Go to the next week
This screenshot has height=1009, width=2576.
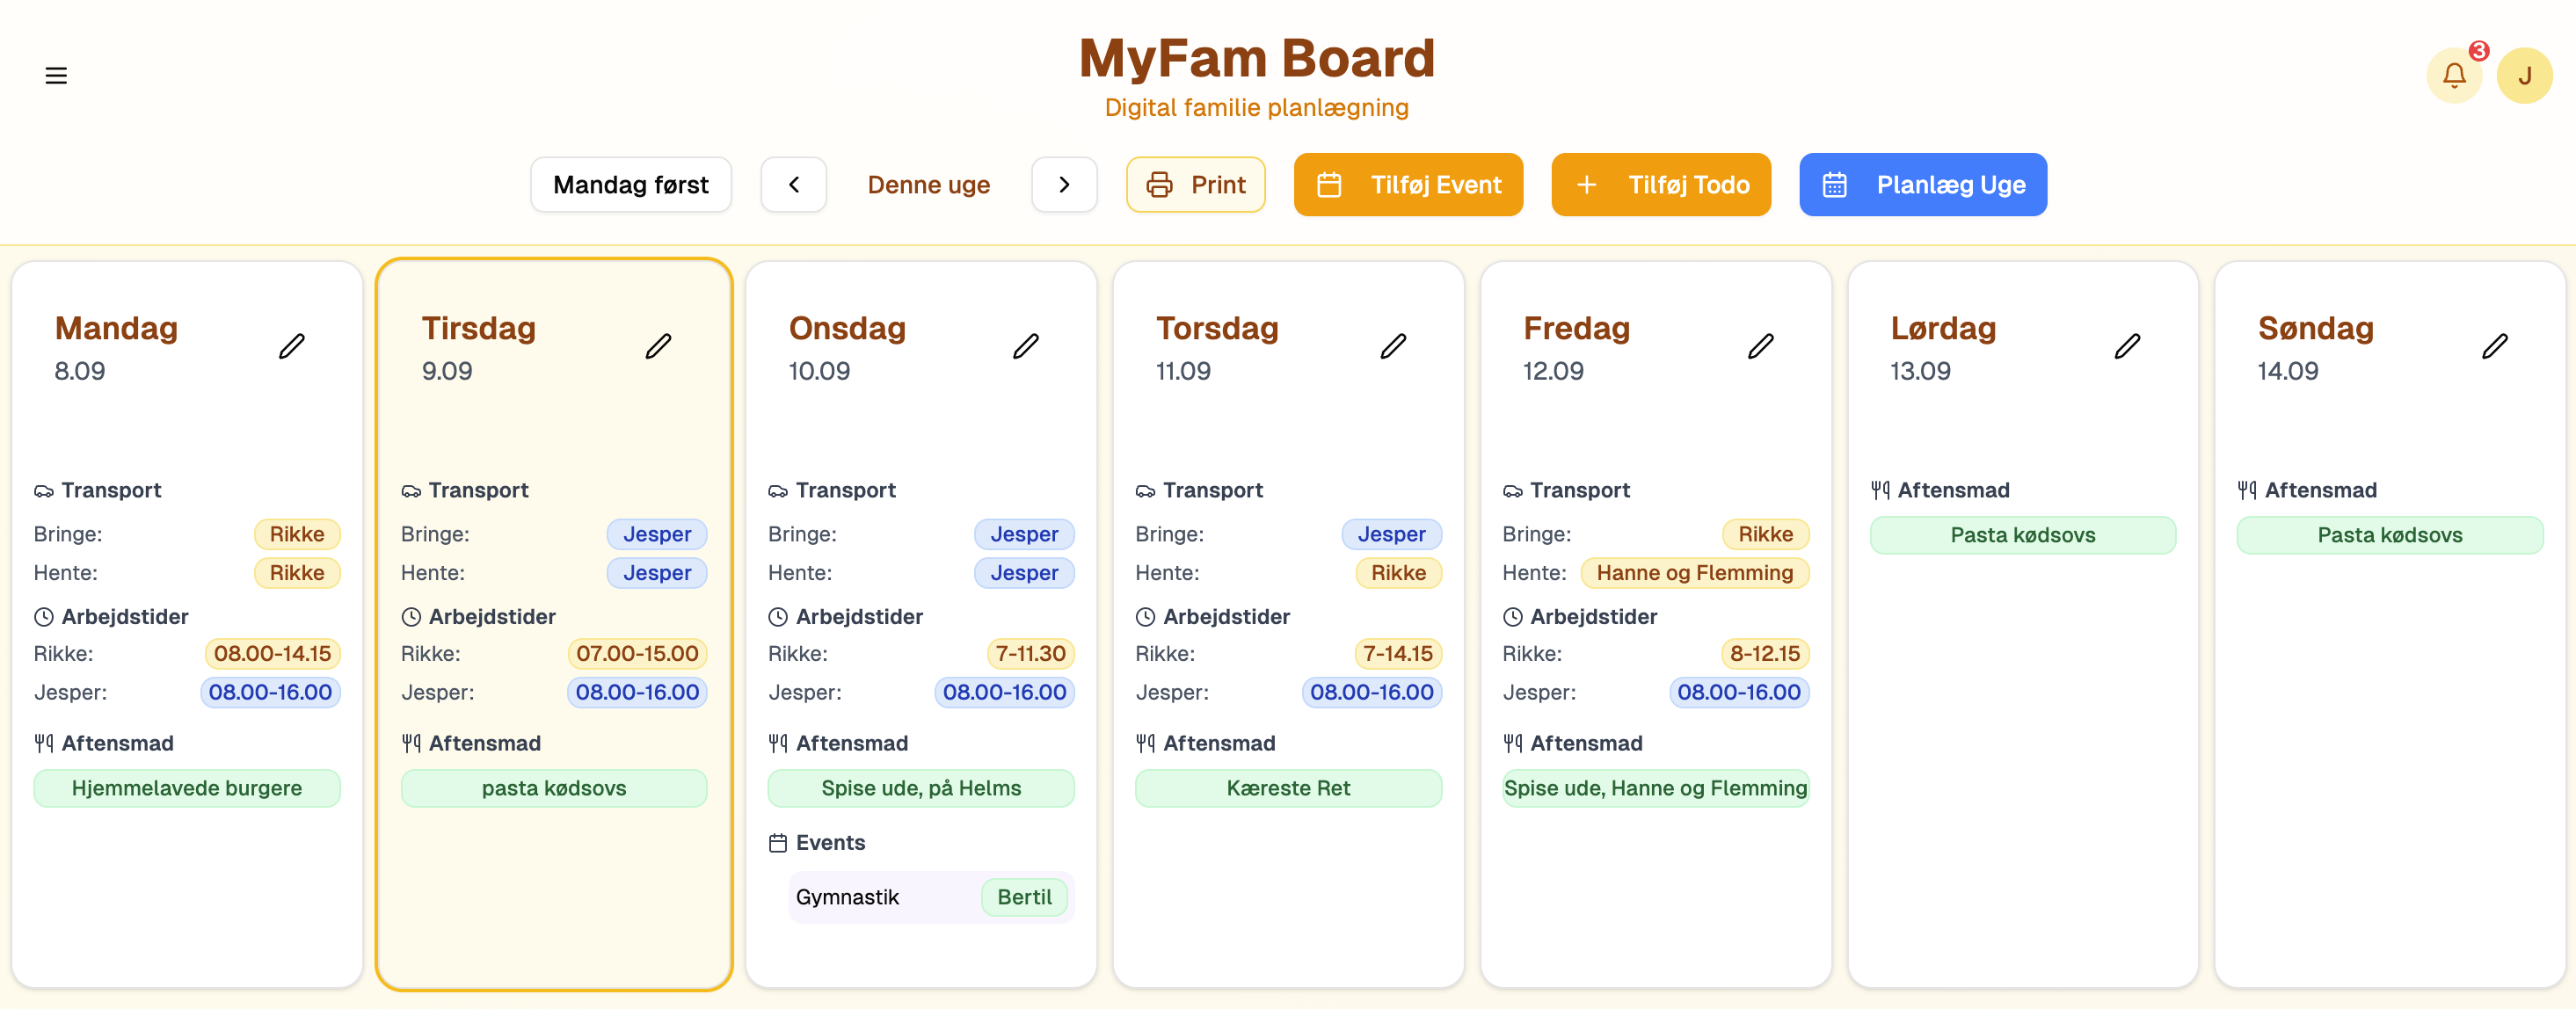(1064, 185)
